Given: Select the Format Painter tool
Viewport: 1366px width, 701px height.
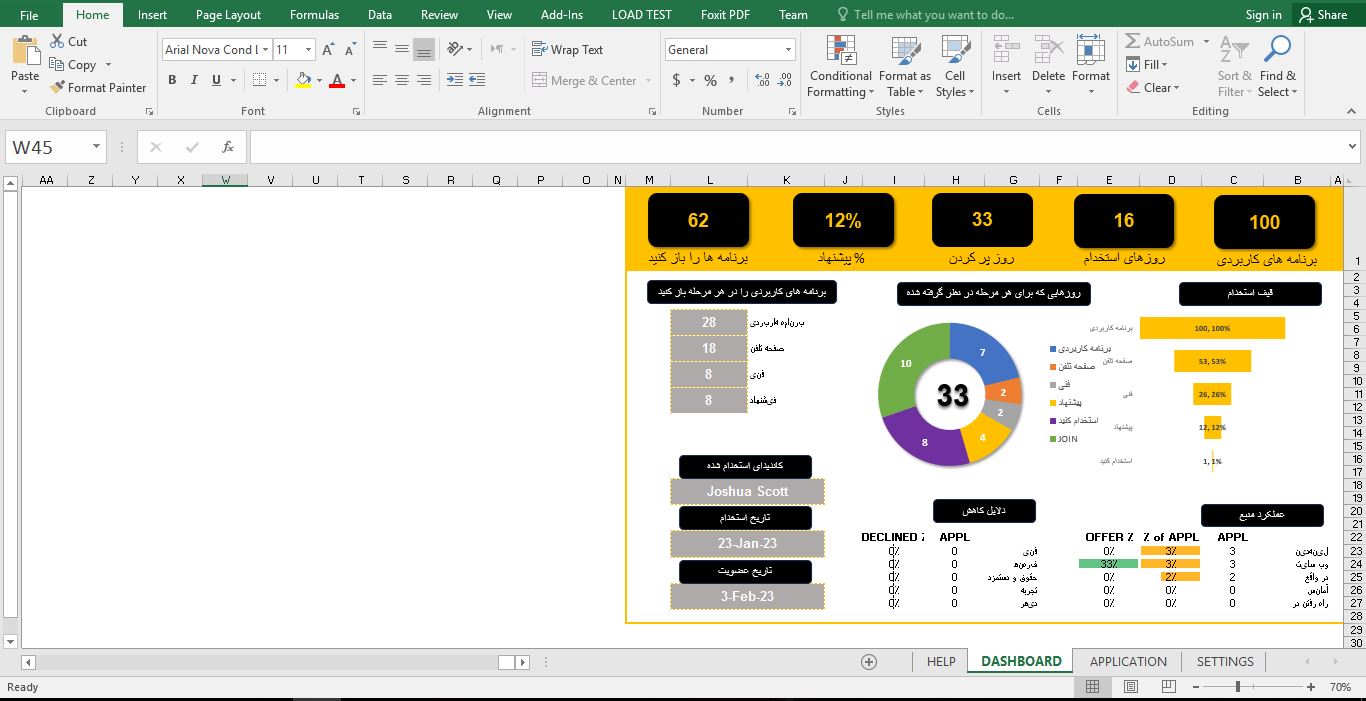Looking at the screenshot, I should [x=98, y=87].
